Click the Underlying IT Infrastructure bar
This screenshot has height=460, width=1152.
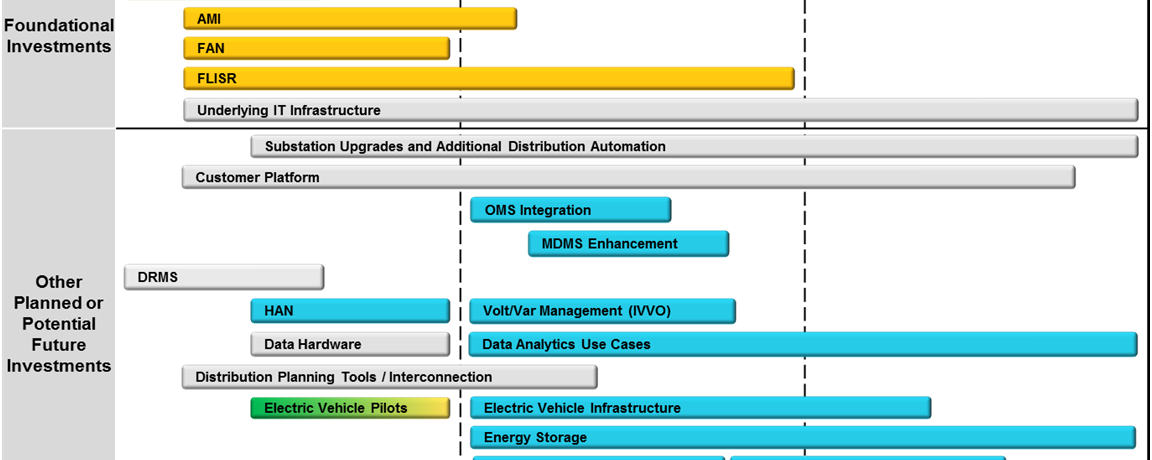[x=660, y=110]
